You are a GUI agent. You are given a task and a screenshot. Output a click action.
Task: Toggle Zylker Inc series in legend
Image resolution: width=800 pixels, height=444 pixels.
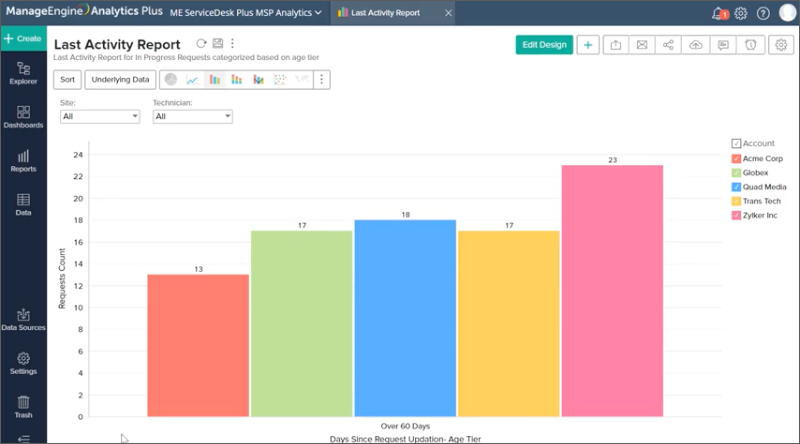click(737, 215)
